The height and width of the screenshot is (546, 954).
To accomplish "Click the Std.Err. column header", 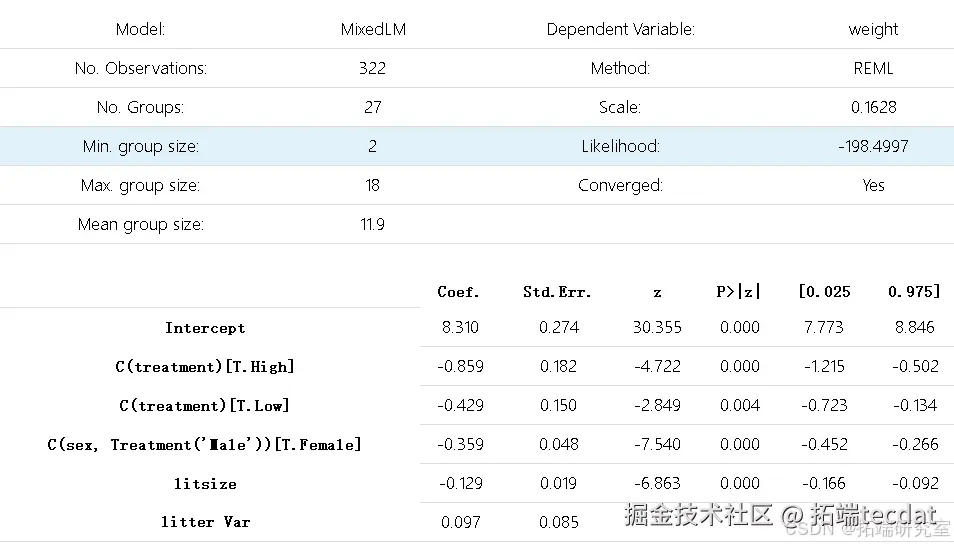I will pyautogui.click(x=557, y=292).
